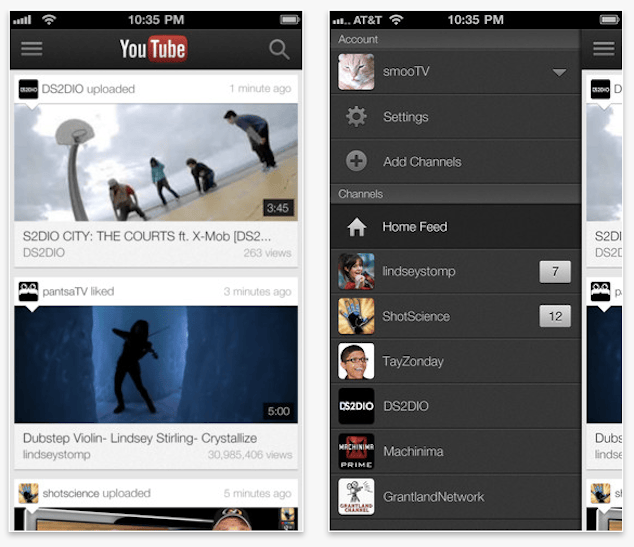Open the TayZonday channel
634x547 pixels.
[x=456, y=361]
